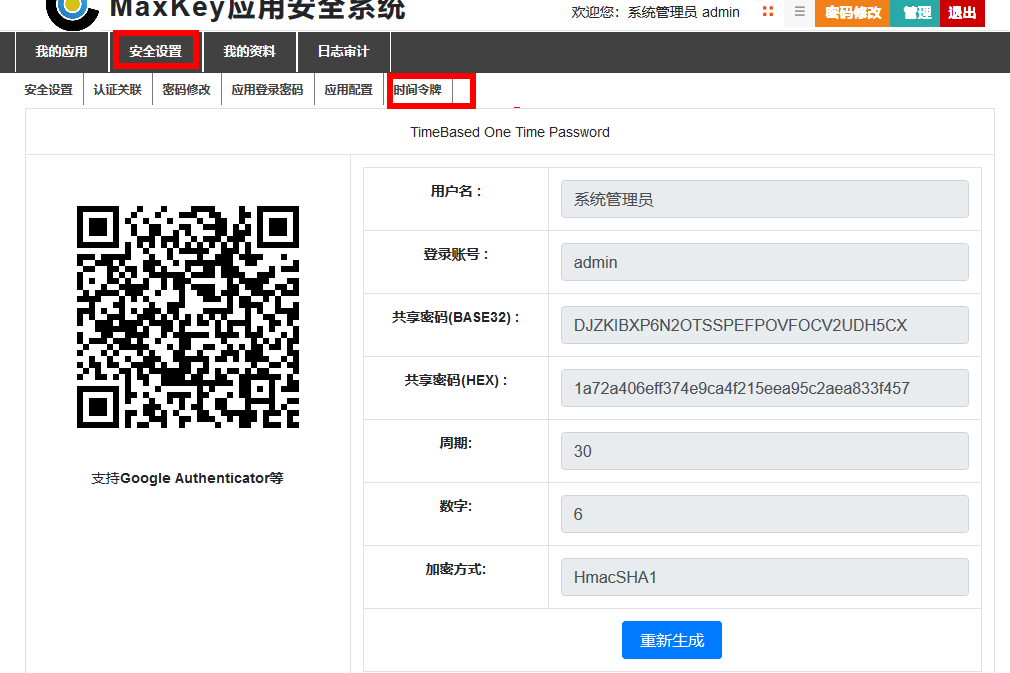1010x673 pixels.
Task: Switch to the orange grid view icon
Action: 768,12
